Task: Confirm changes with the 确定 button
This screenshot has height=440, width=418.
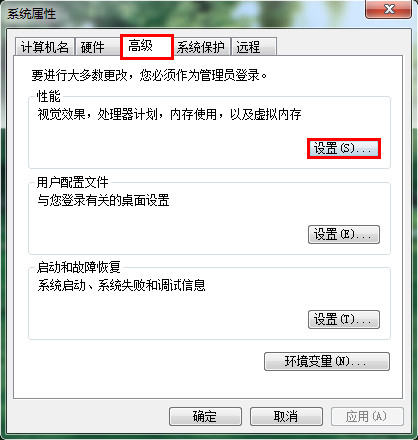Action: 205,416
